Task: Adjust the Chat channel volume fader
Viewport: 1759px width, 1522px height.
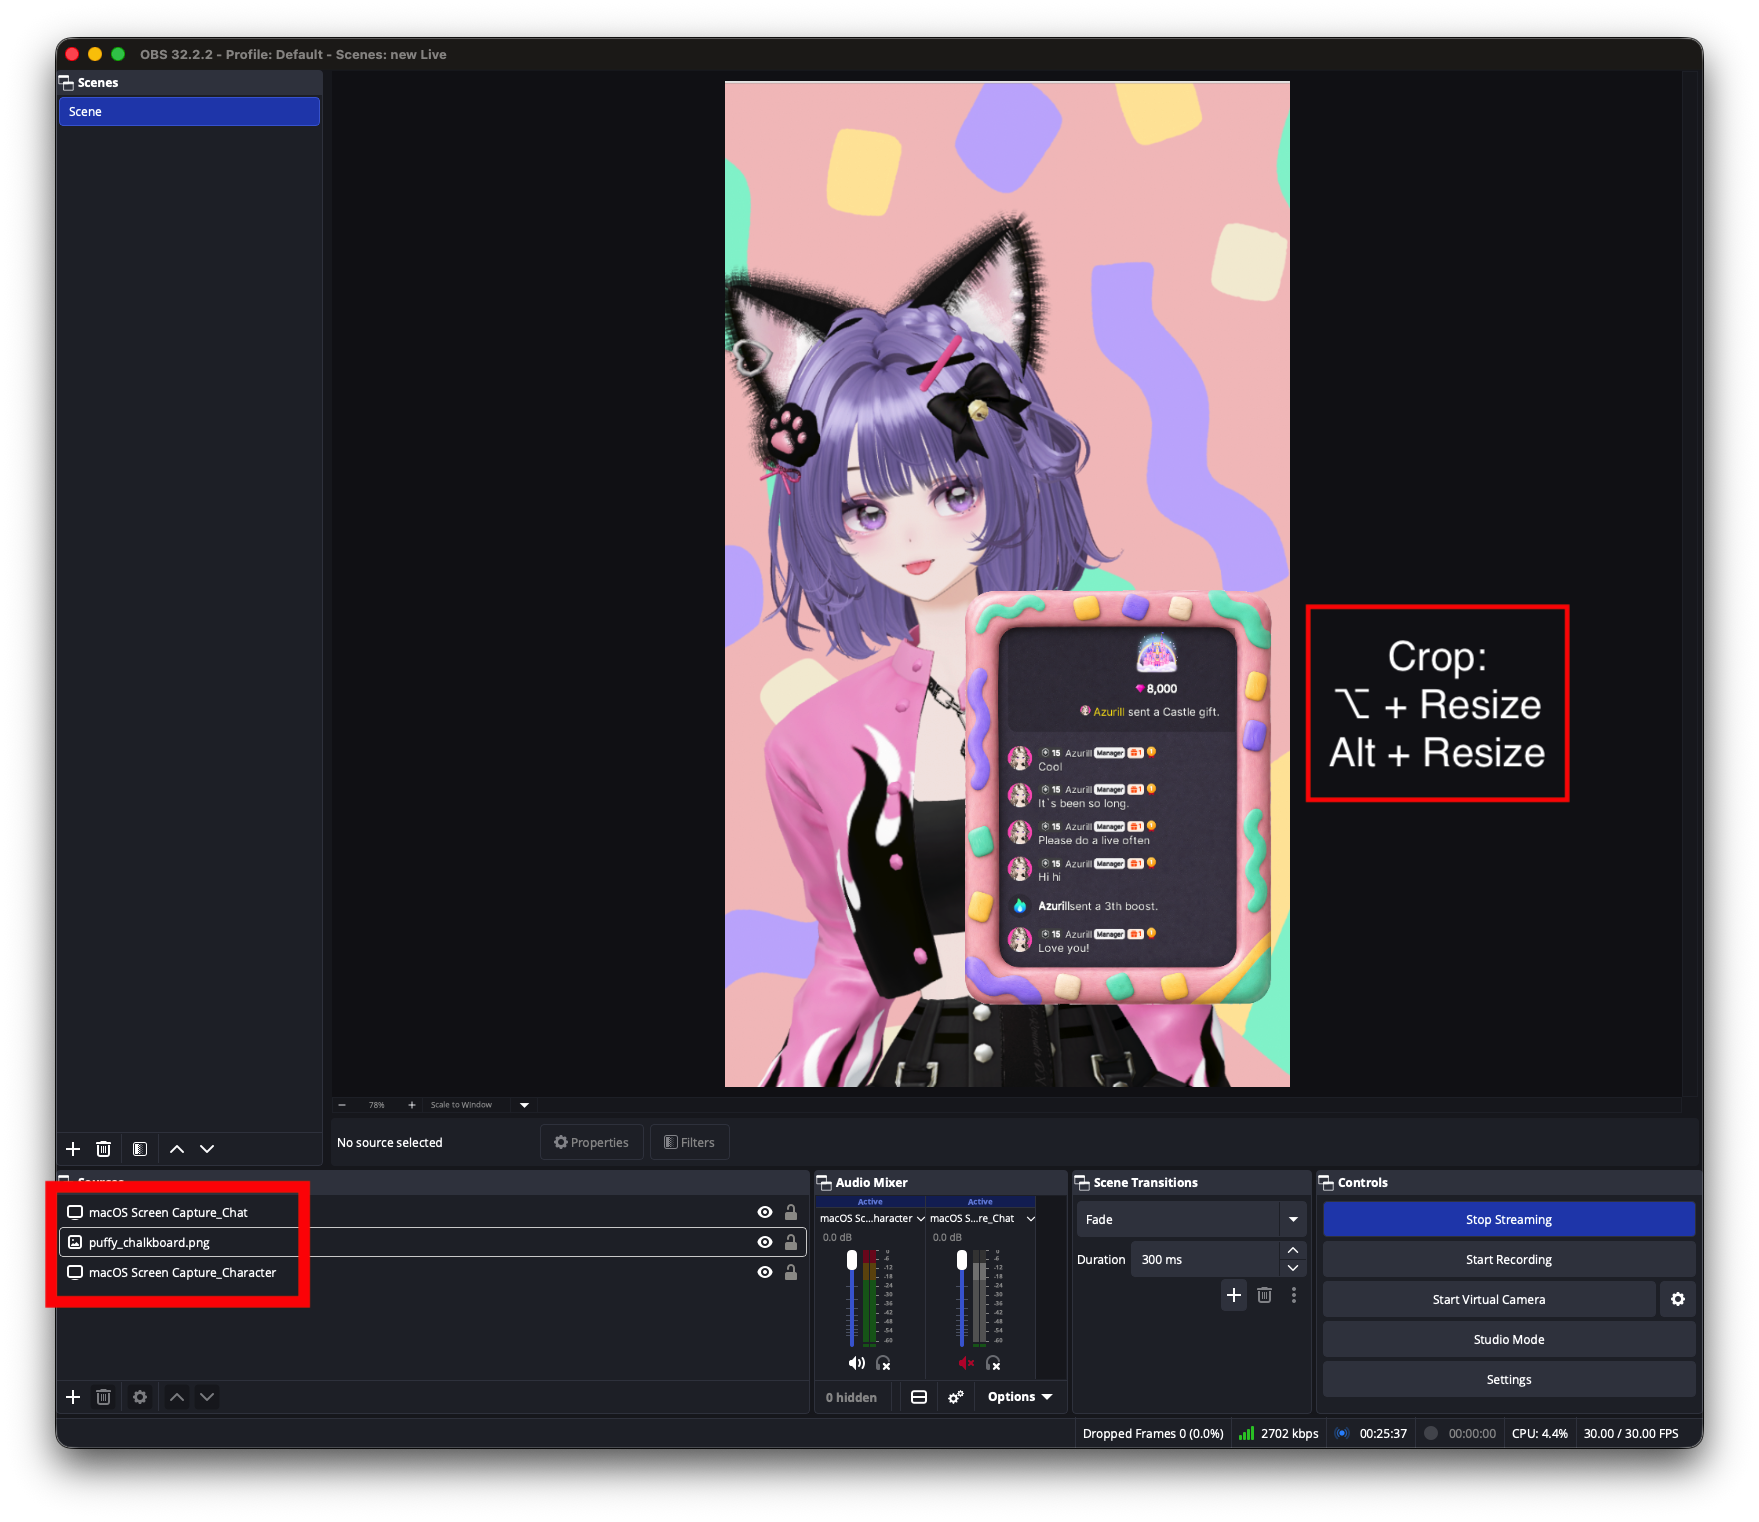Action: pyautogui.click(x=962, y=1260)
